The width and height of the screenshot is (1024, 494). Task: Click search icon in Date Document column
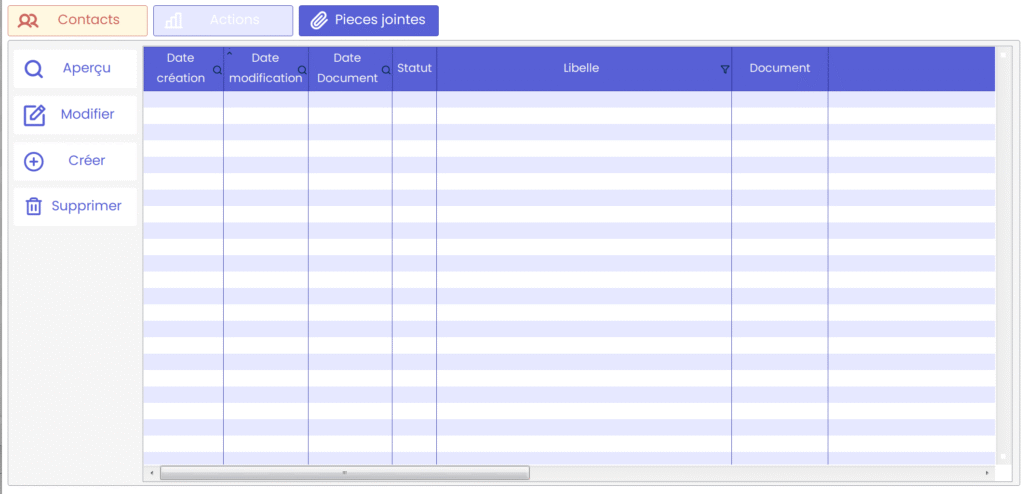(x=386, y=71)
